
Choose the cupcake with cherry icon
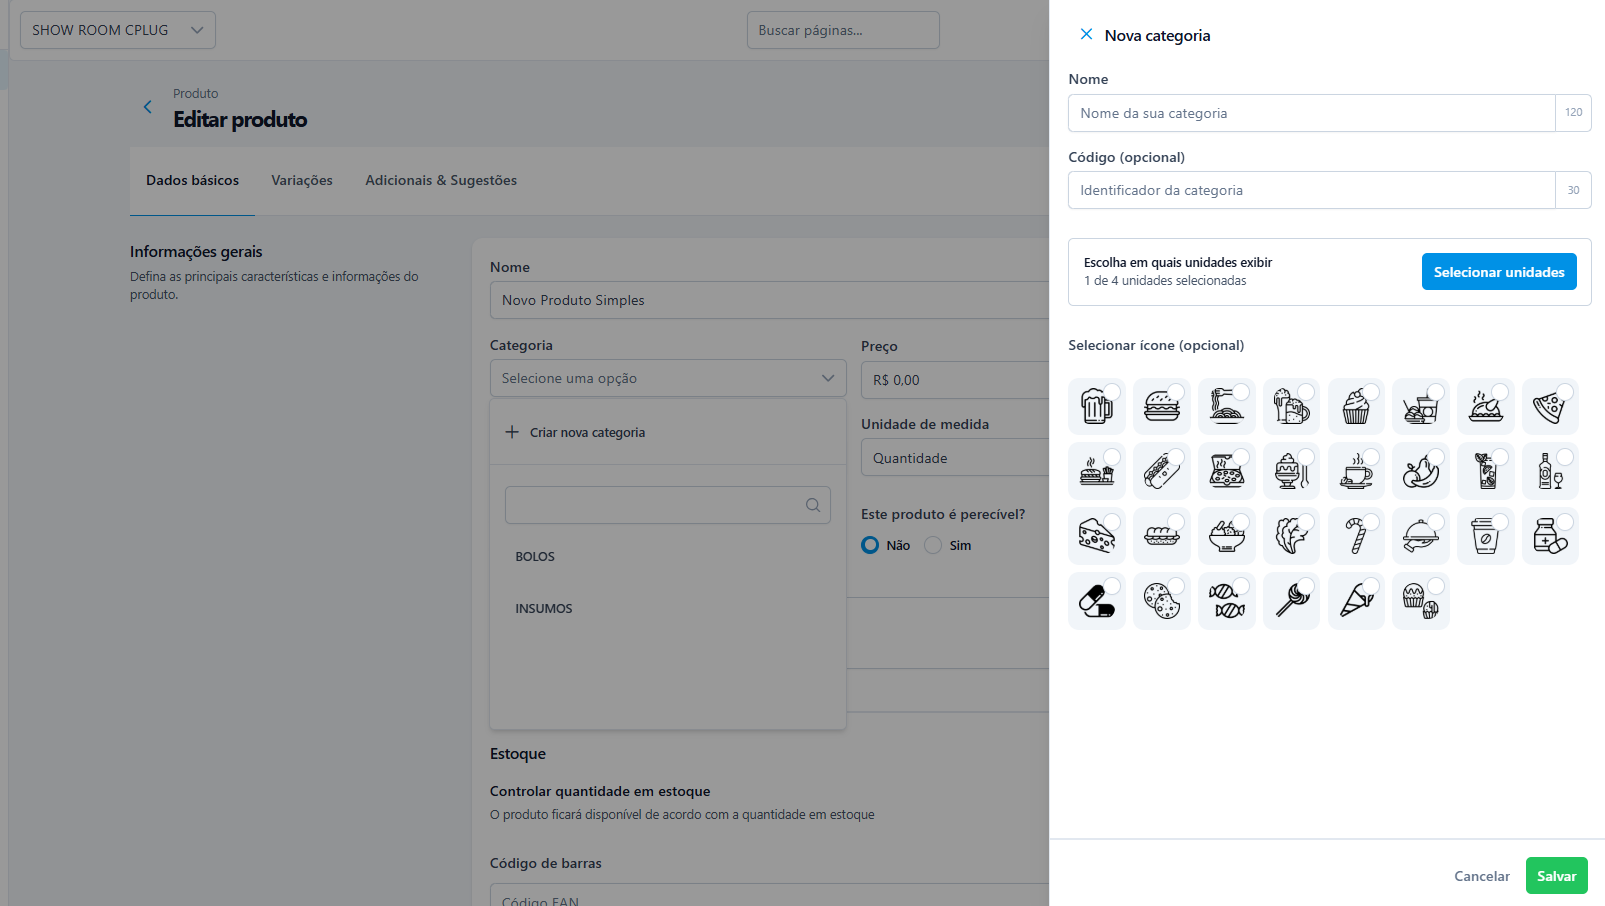point(1355,407)
